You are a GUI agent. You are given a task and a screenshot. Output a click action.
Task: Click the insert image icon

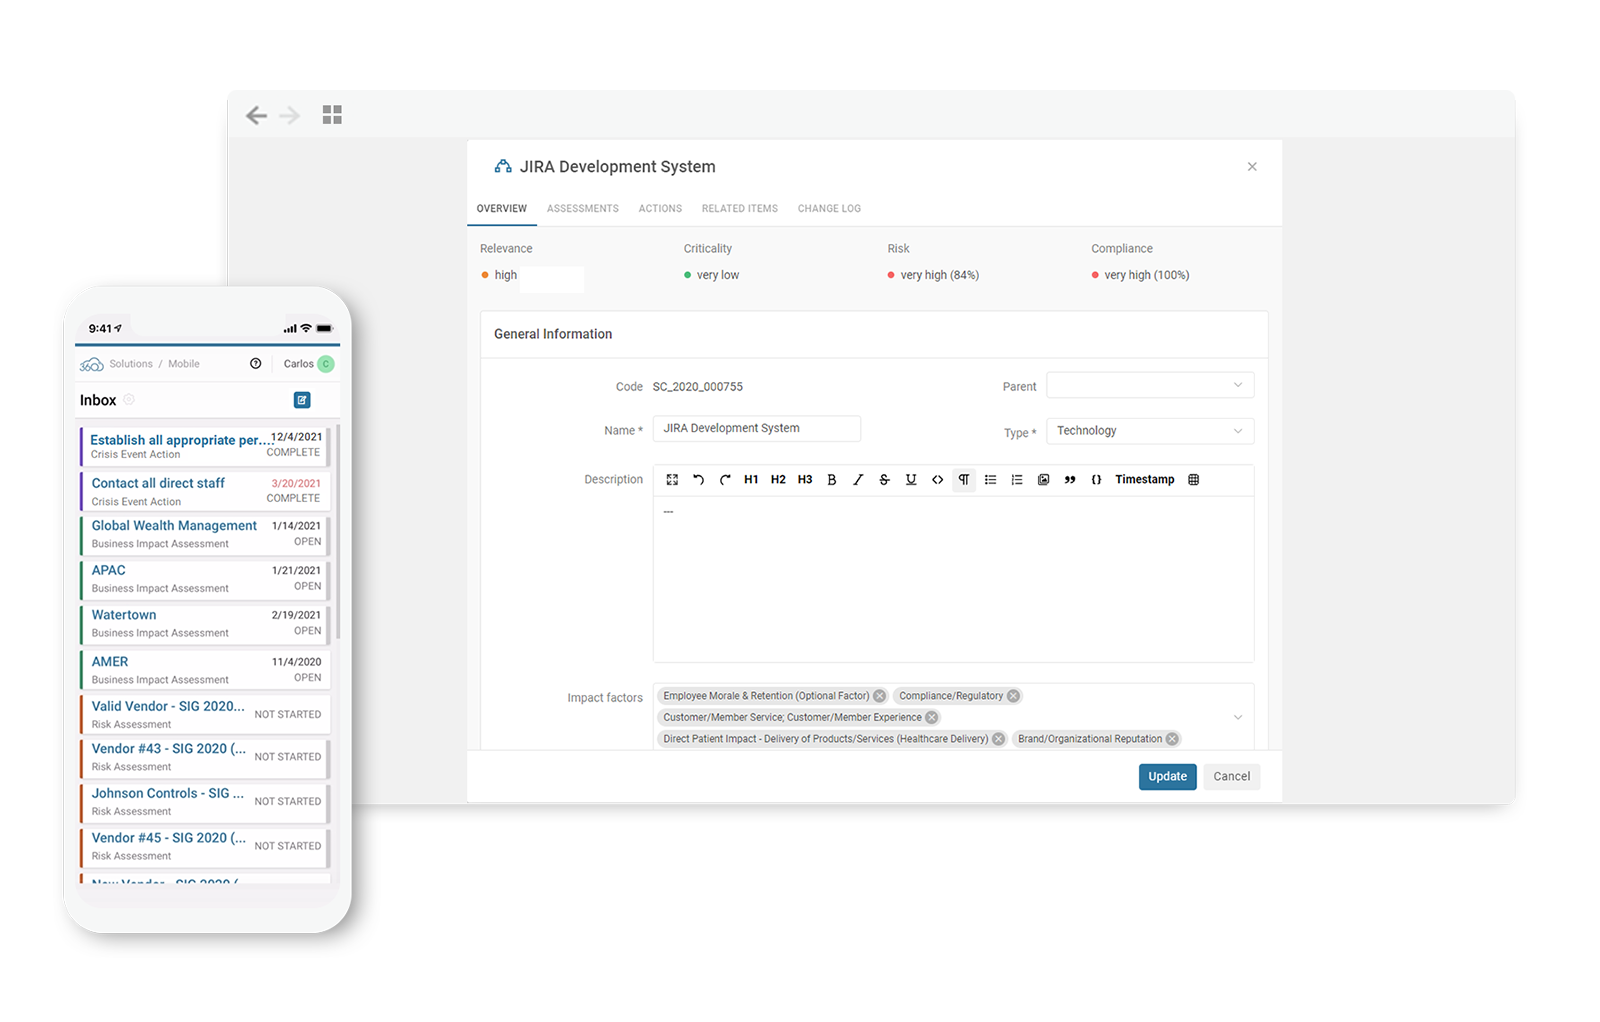point(1043,480)
